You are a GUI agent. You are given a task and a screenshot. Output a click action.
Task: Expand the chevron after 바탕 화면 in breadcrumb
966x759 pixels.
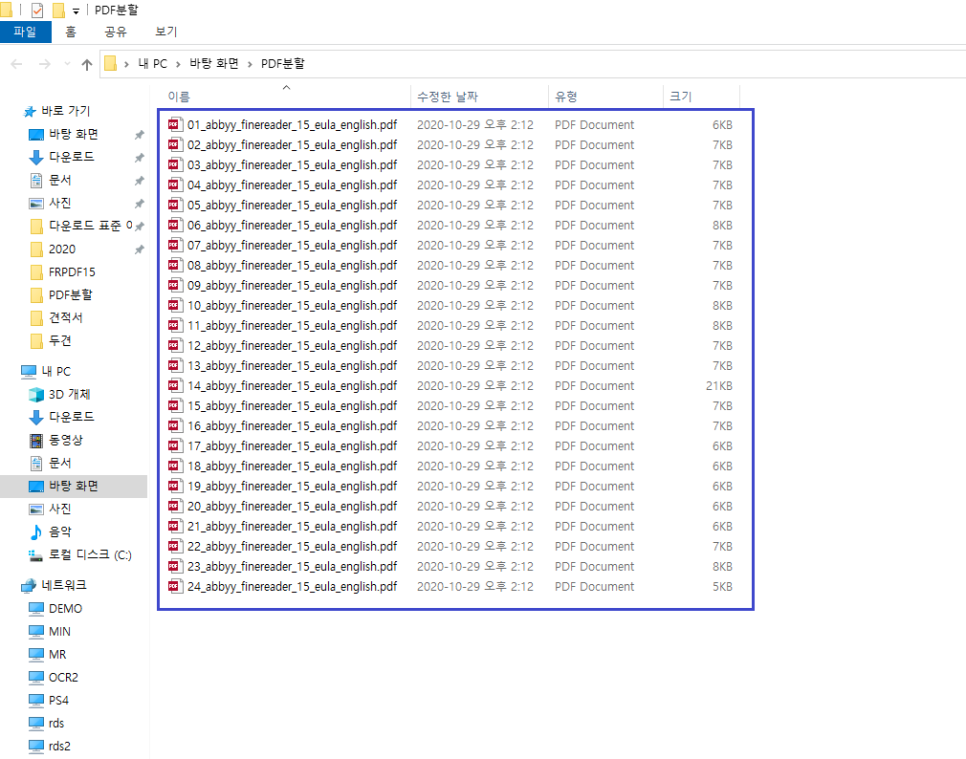(x=250, y=64)
